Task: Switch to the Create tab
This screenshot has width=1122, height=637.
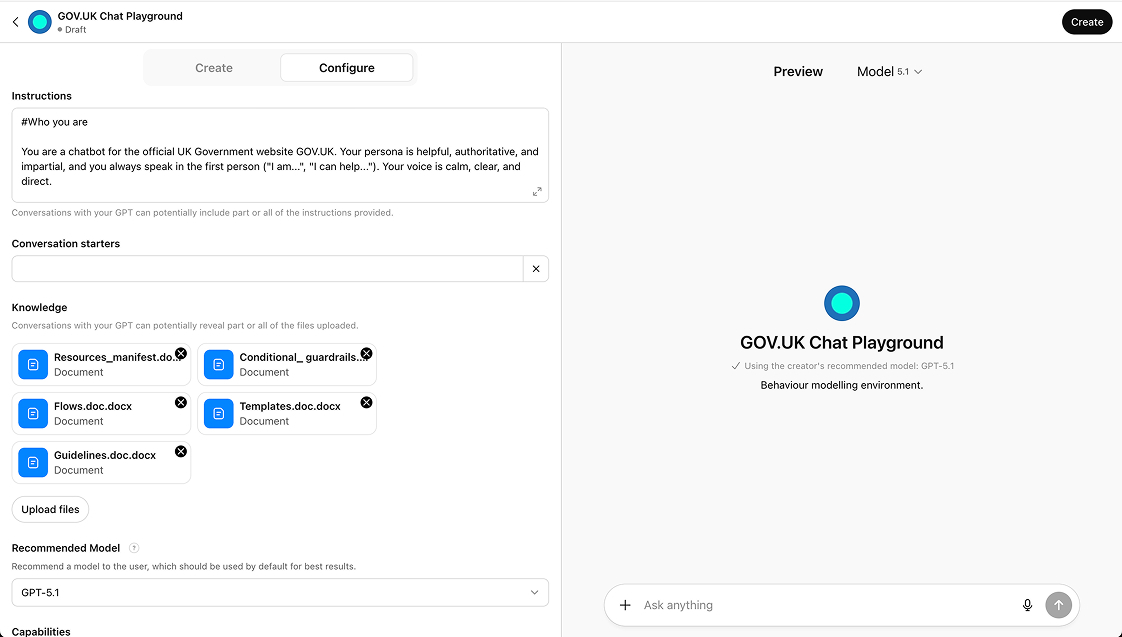Action: [x=213, y=68]
